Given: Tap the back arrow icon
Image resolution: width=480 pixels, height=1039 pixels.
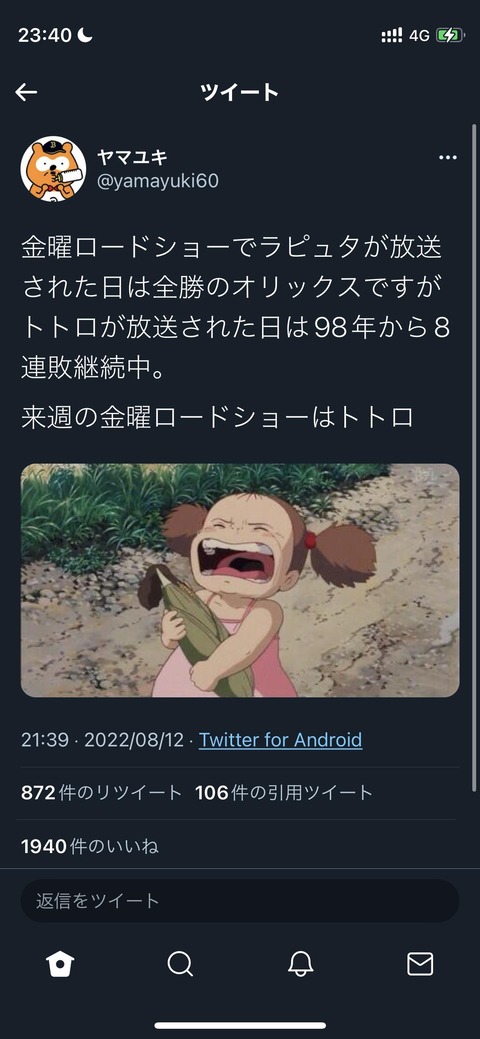Looking at the screenshot, I should pos(27,92).
